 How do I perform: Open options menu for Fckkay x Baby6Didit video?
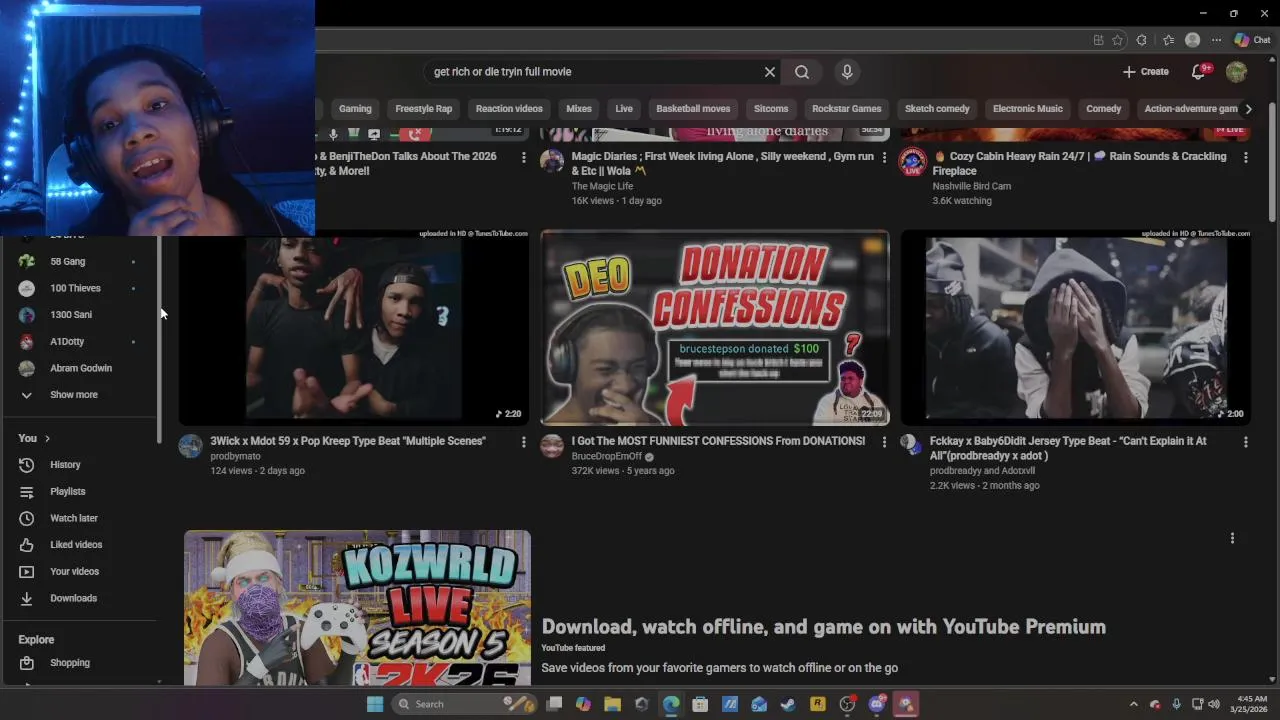1245,442
